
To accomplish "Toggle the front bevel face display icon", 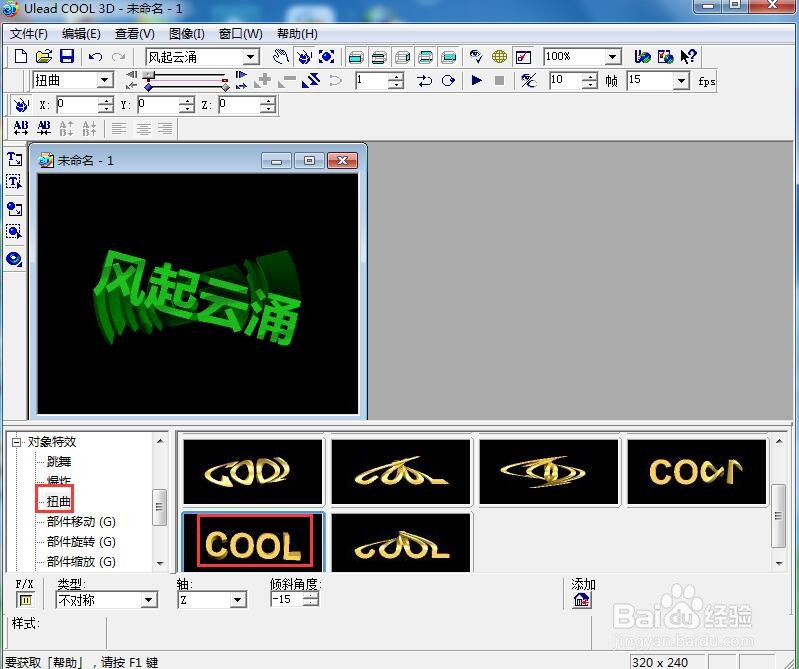I will pos(379,57).
